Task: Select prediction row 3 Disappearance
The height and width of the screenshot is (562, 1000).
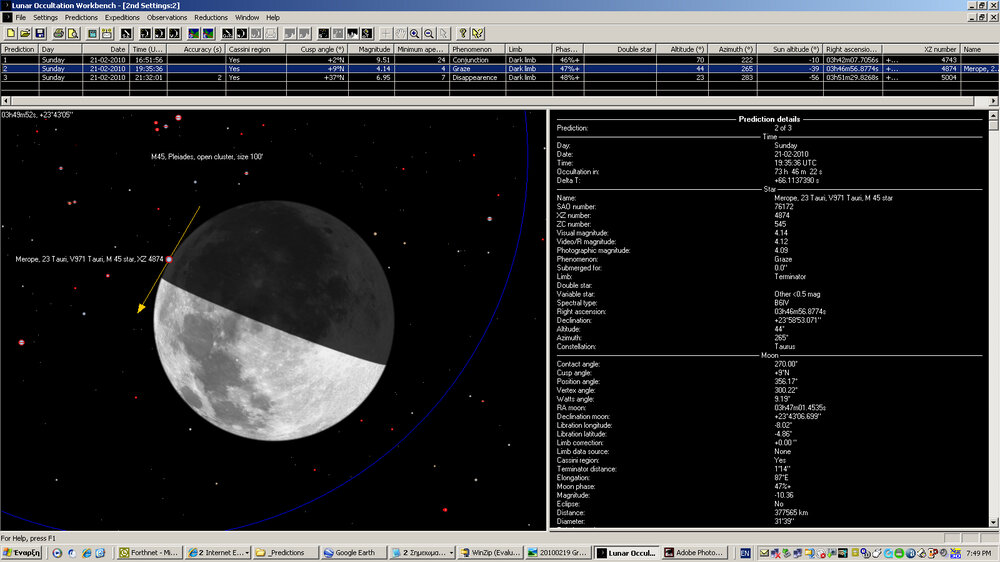Action: point(471,77)
